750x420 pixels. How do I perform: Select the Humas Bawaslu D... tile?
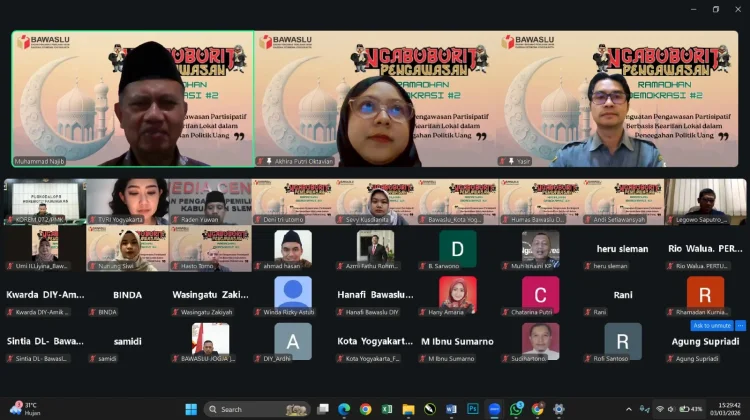click(540, 202)
